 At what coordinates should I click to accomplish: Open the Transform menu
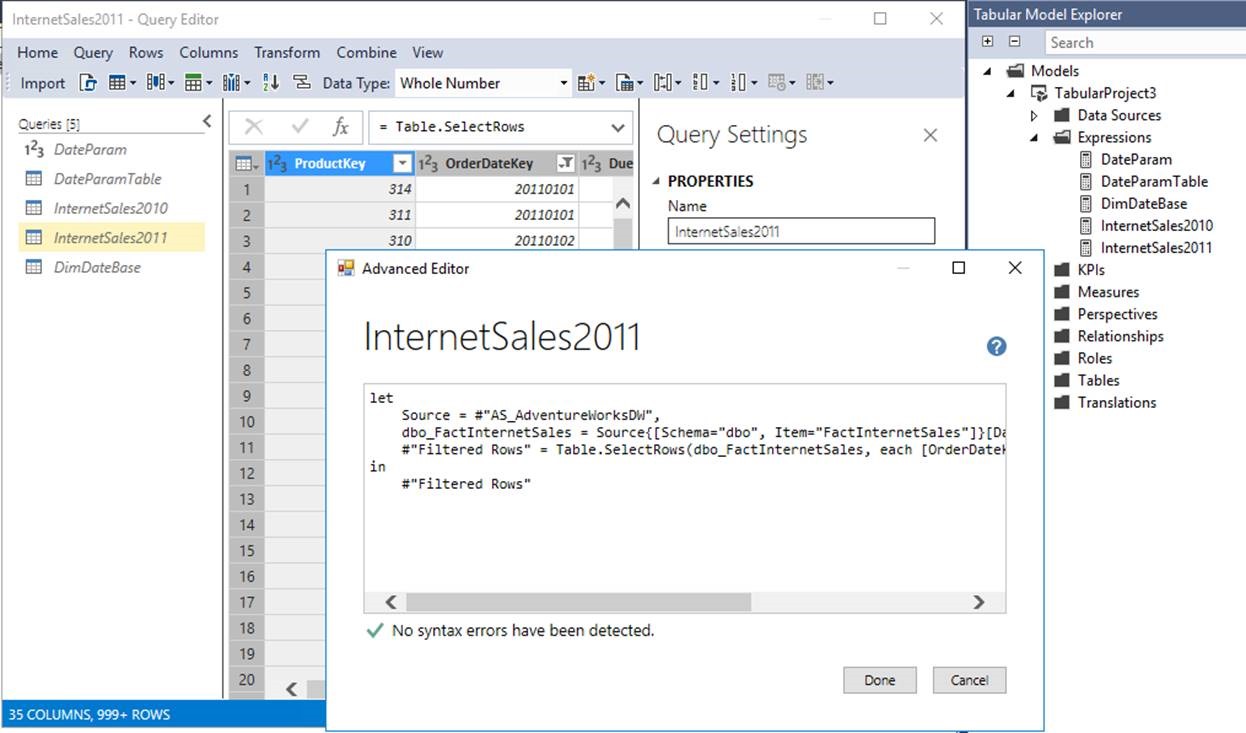pyautogui.click(x=287, y=52)
